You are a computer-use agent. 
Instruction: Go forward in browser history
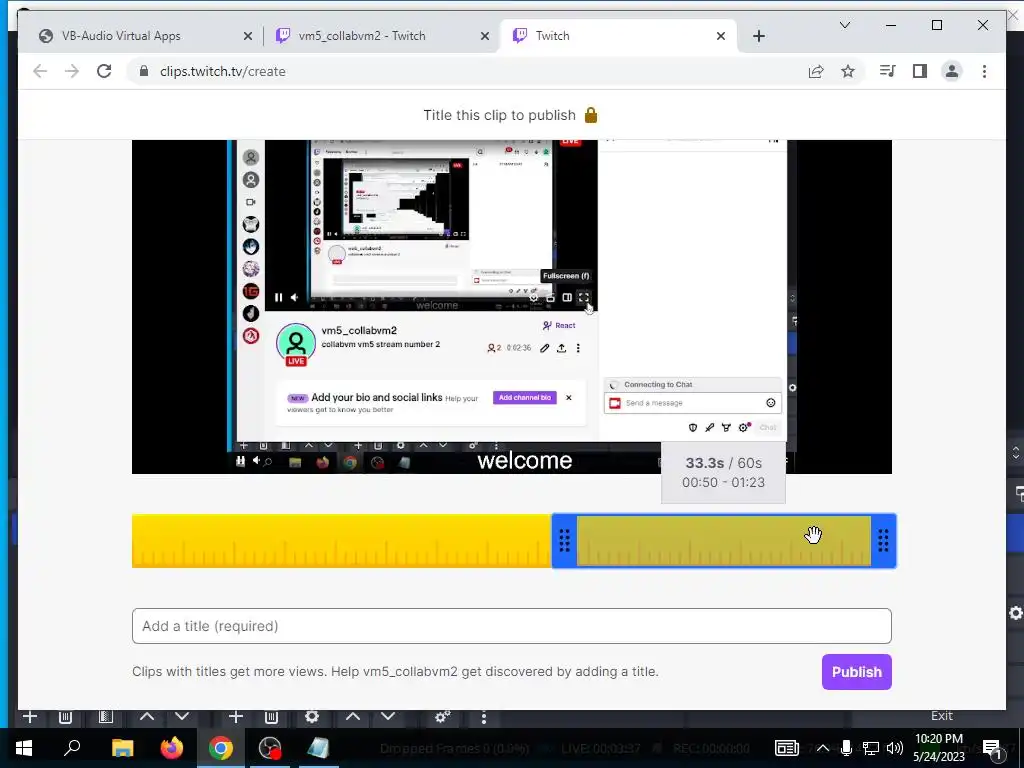point(72,71)
